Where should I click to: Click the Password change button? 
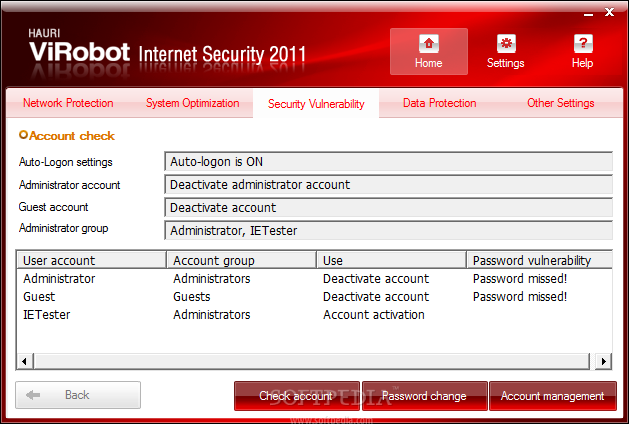click(424, 396)
